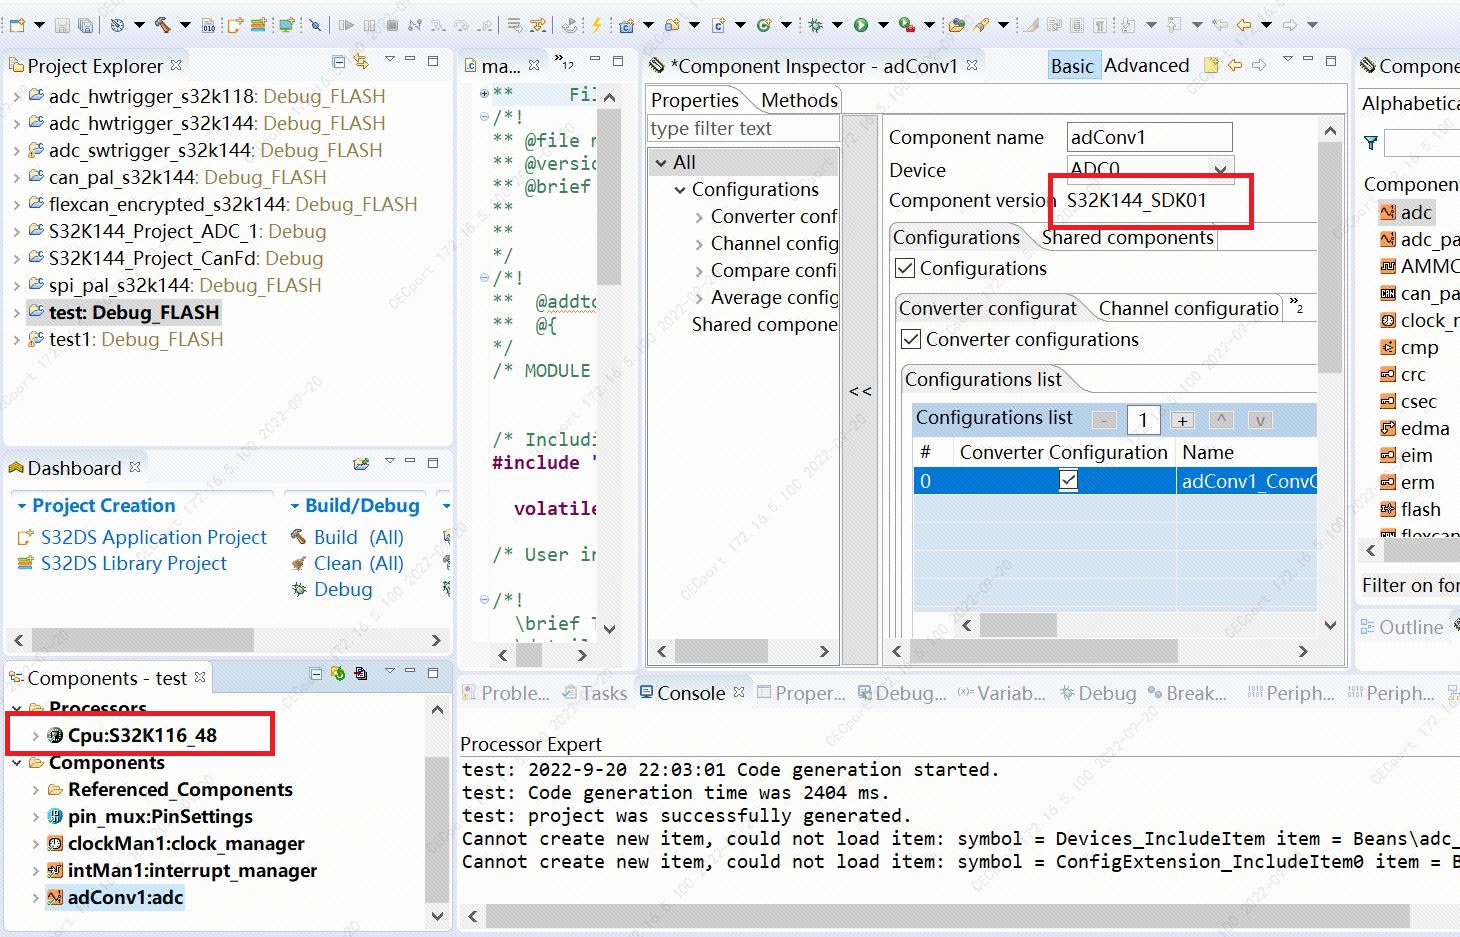Generate Processor Expert code via lightning icon
Viewport: 1460px width, 937px height.
click(x=596, y=23)
